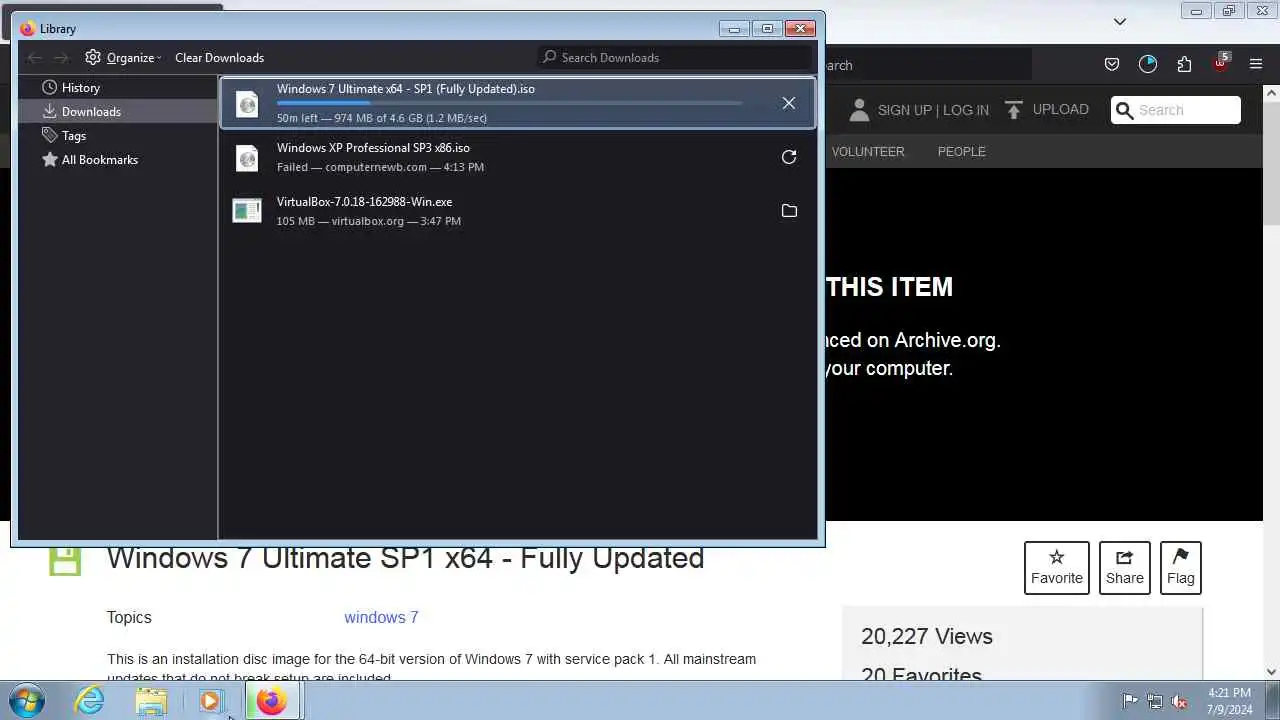Screen dimensions: 1280x720
Task: Open the VOLUNTEER nav item
Action: point(868,152)
